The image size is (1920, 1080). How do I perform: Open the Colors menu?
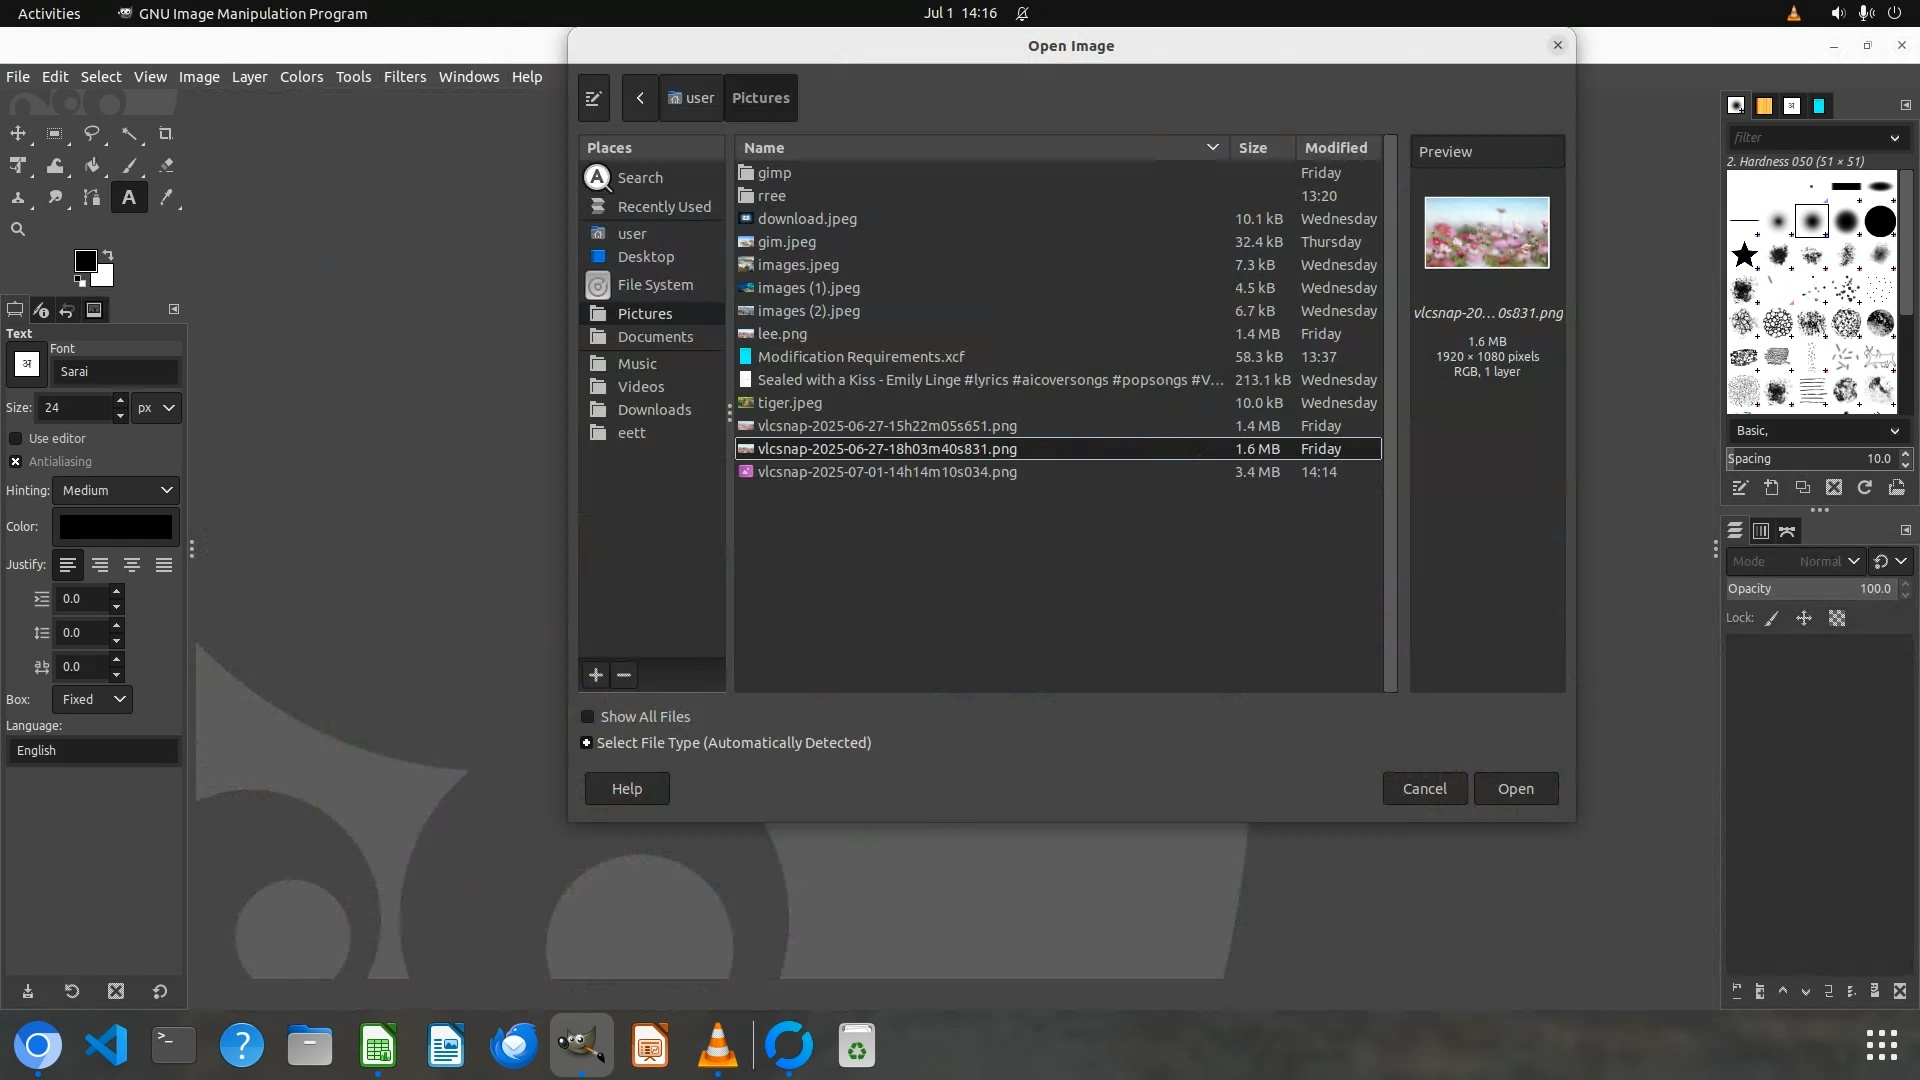click(x=301, y=77)
